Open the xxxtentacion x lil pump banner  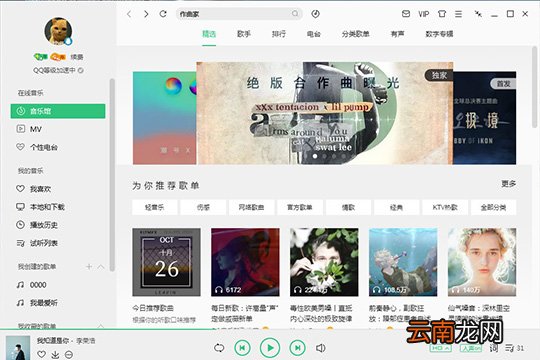click(x=325, y=113)
